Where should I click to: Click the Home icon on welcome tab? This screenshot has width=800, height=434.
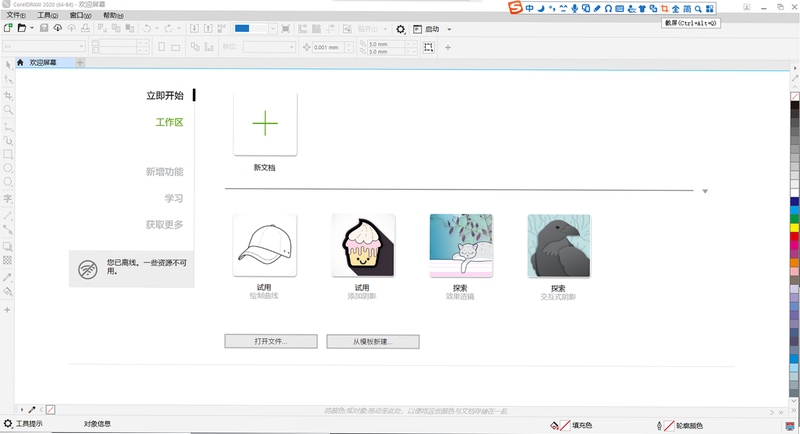(20, 62)
